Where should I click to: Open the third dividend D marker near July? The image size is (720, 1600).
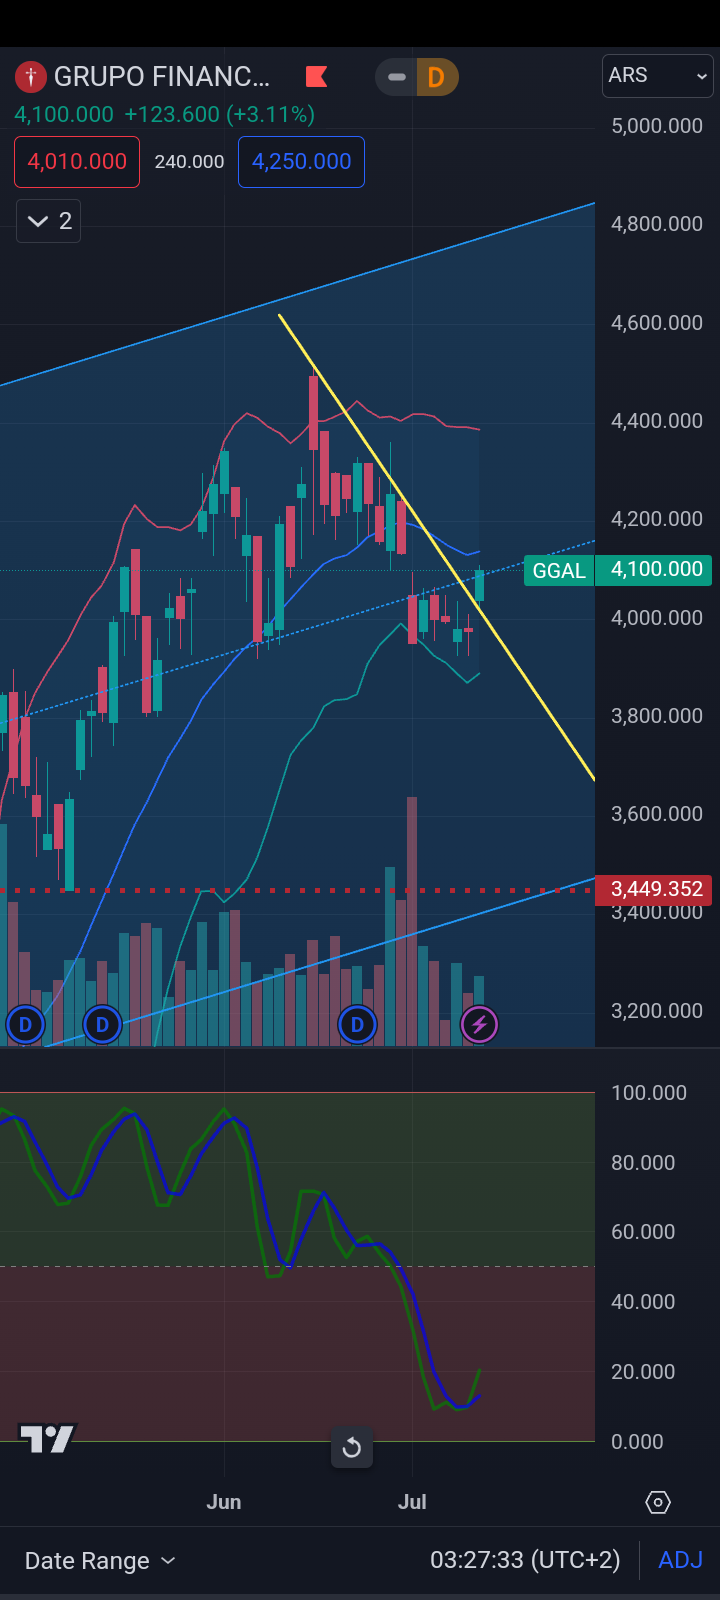[357, 1024]
